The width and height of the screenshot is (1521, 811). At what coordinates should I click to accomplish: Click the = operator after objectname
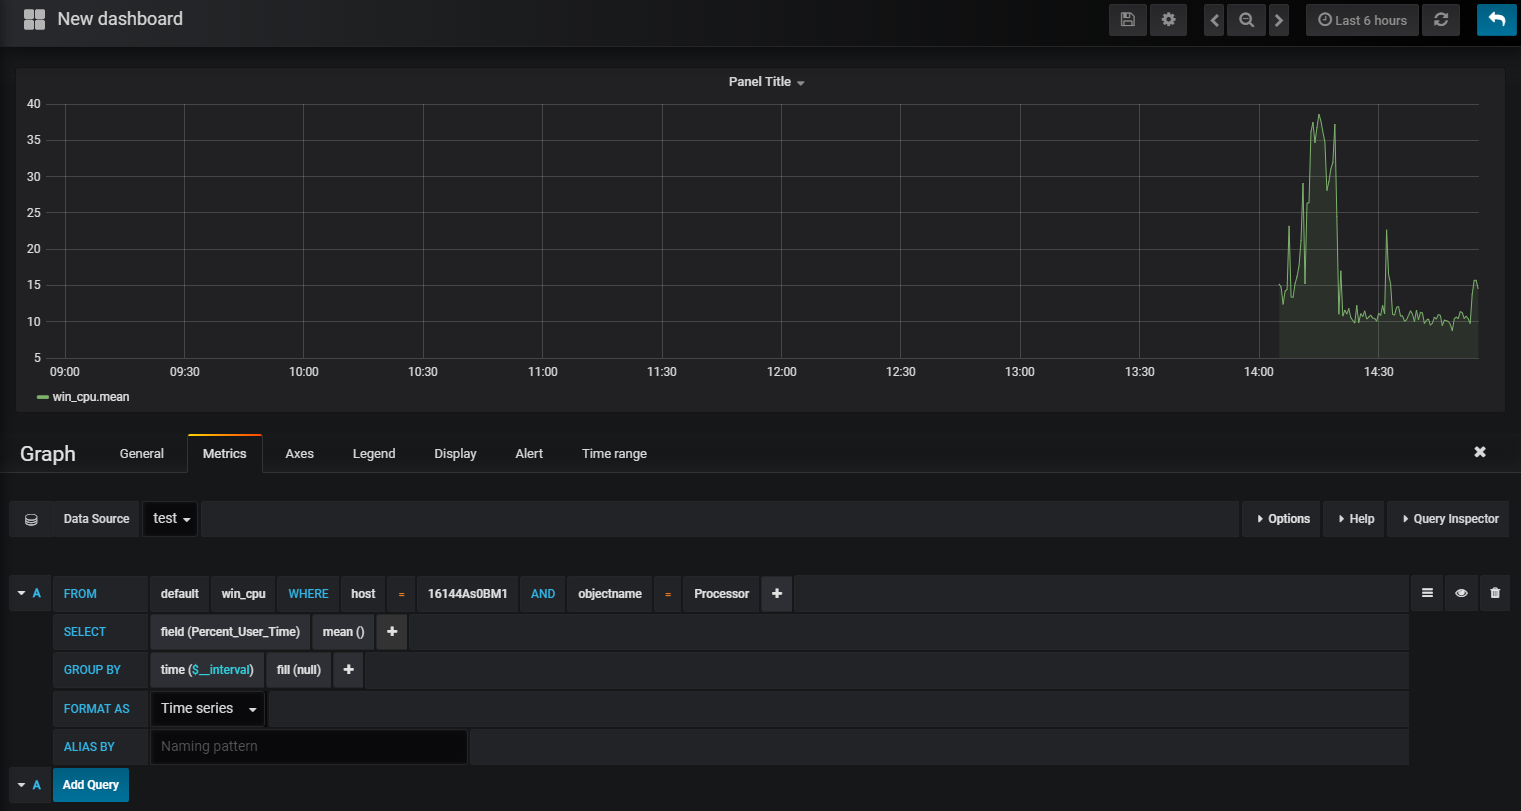[x=668, y=593]
